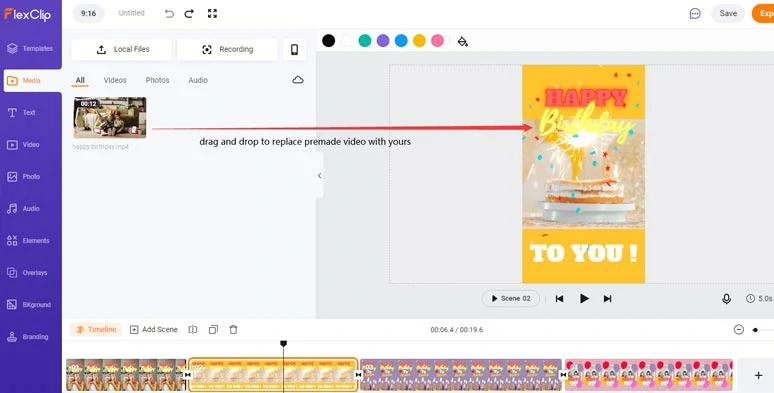774x393 pixels.
Task: Select the teal green color swatch
Action: (365, 41)
